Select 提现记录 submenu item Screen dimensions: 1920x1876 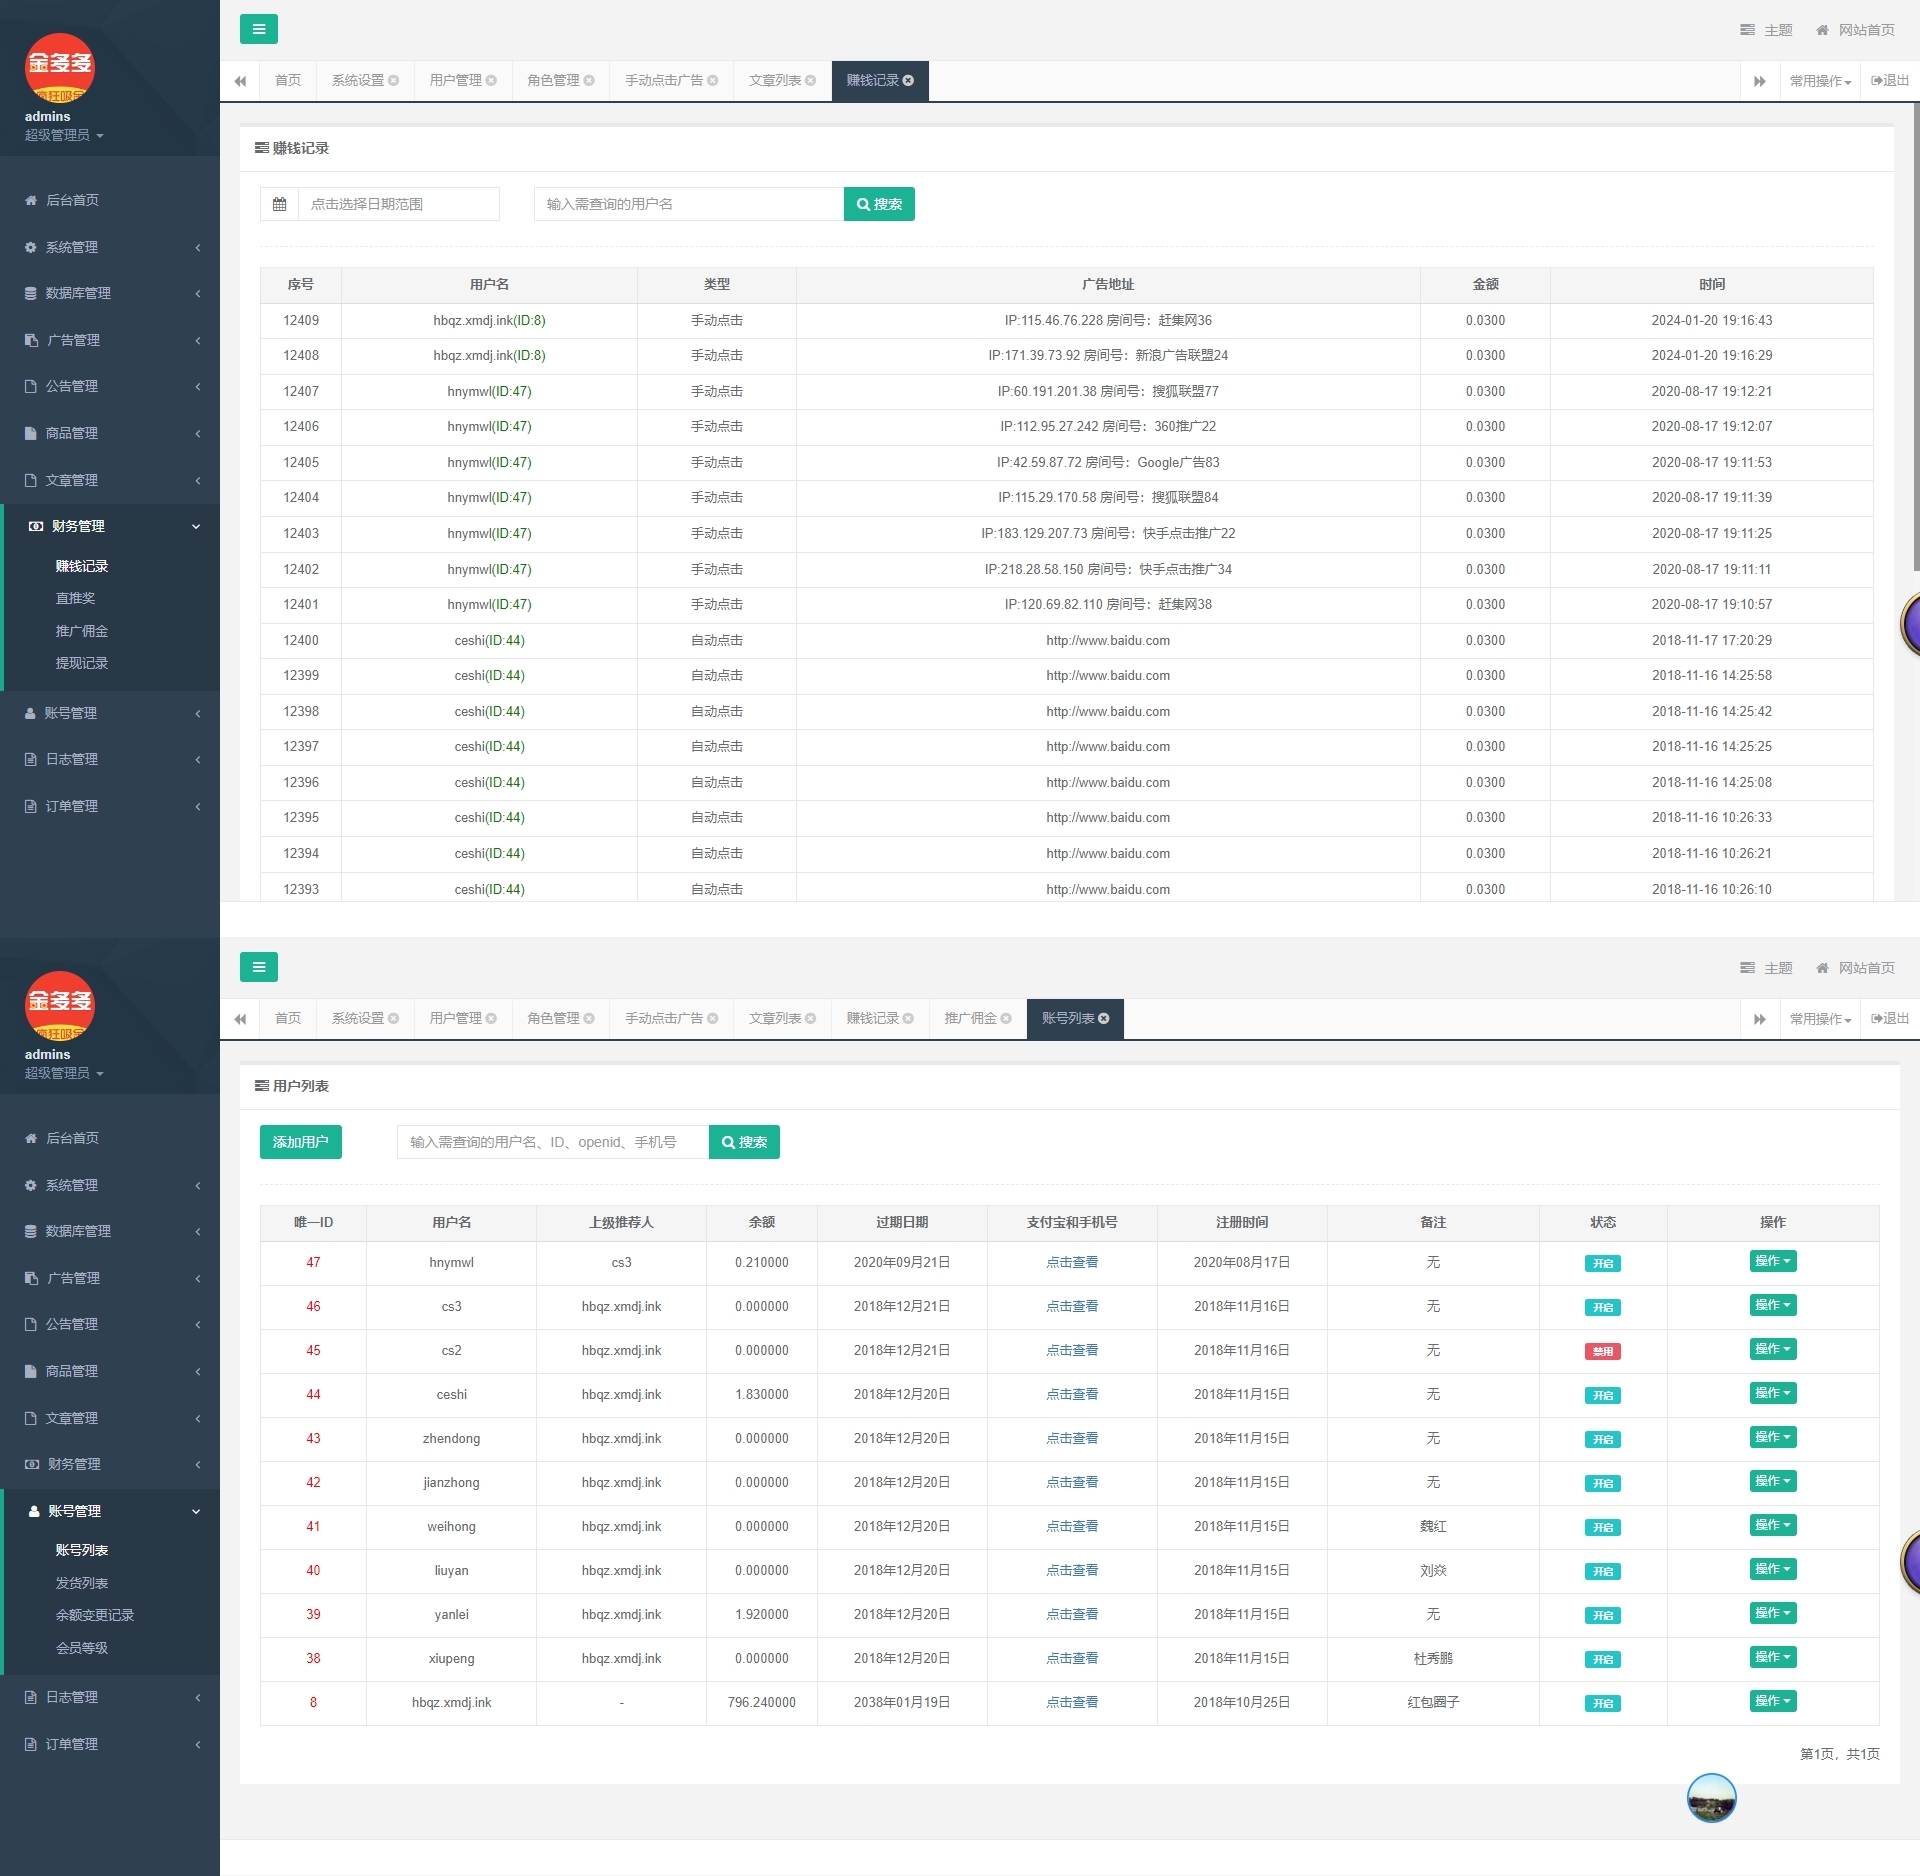[81, 663]
